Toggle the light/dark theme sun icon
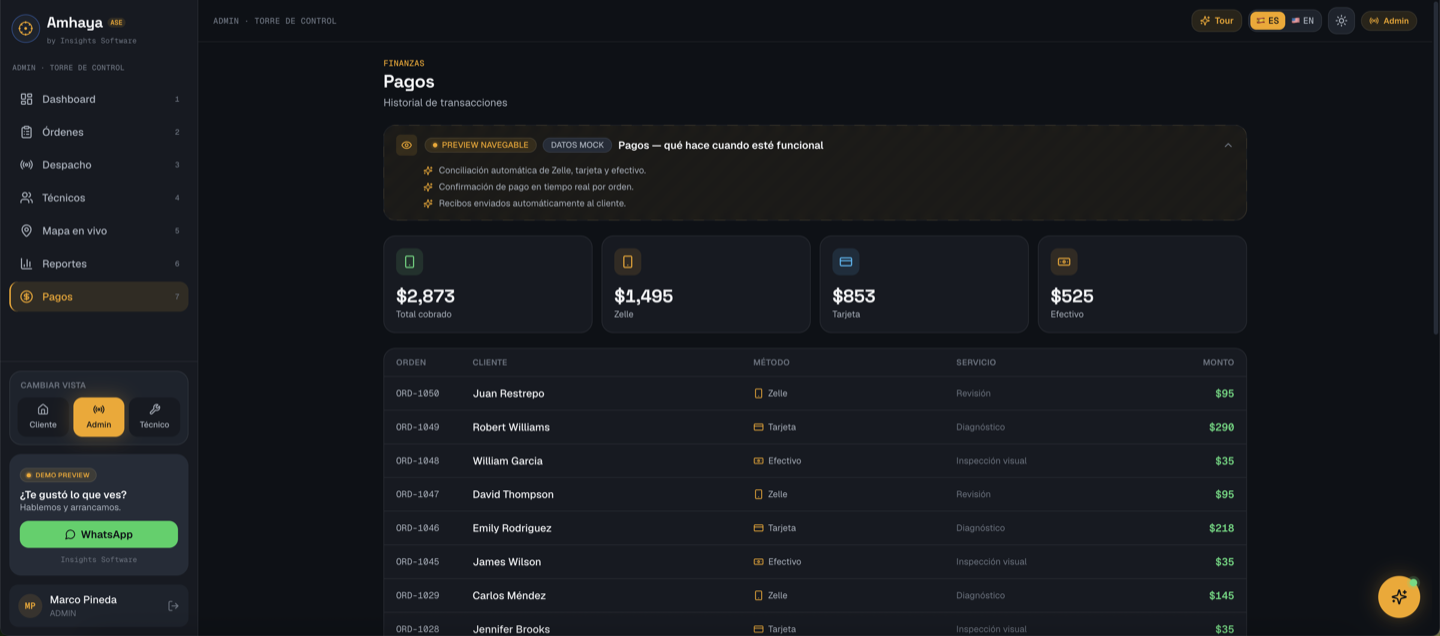 click(1341, 21)
